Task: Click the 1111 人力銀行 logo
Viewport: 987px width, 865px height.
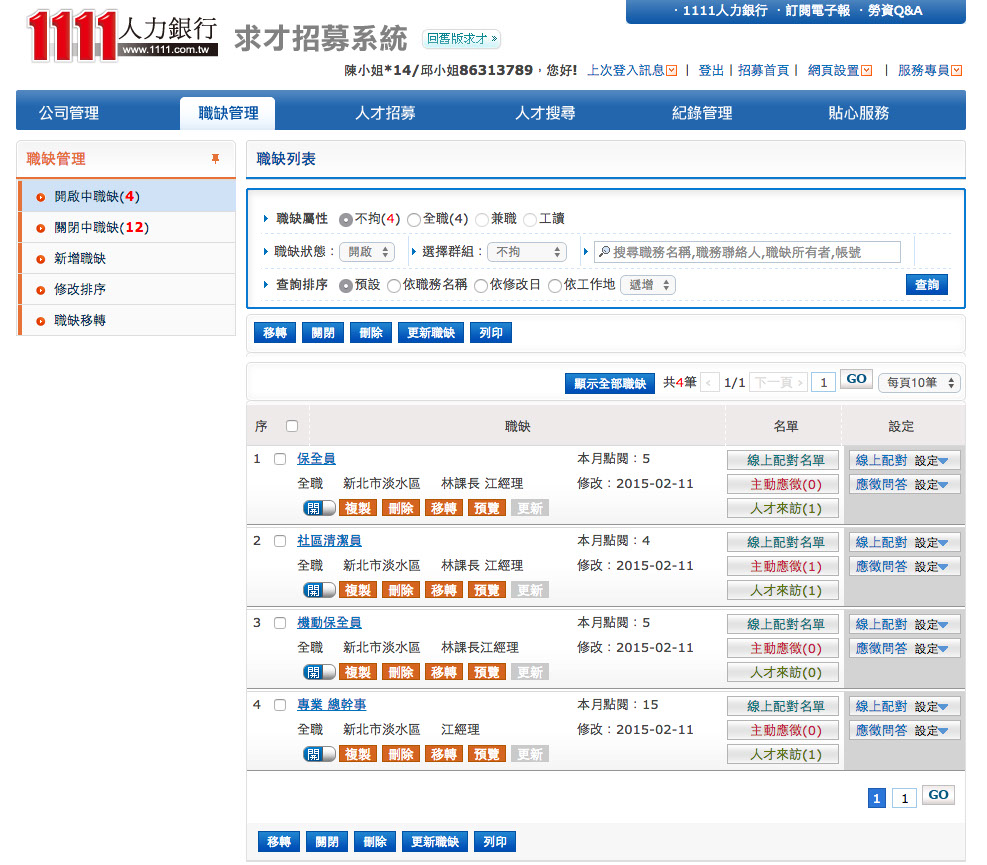Action: coord(122,36)
